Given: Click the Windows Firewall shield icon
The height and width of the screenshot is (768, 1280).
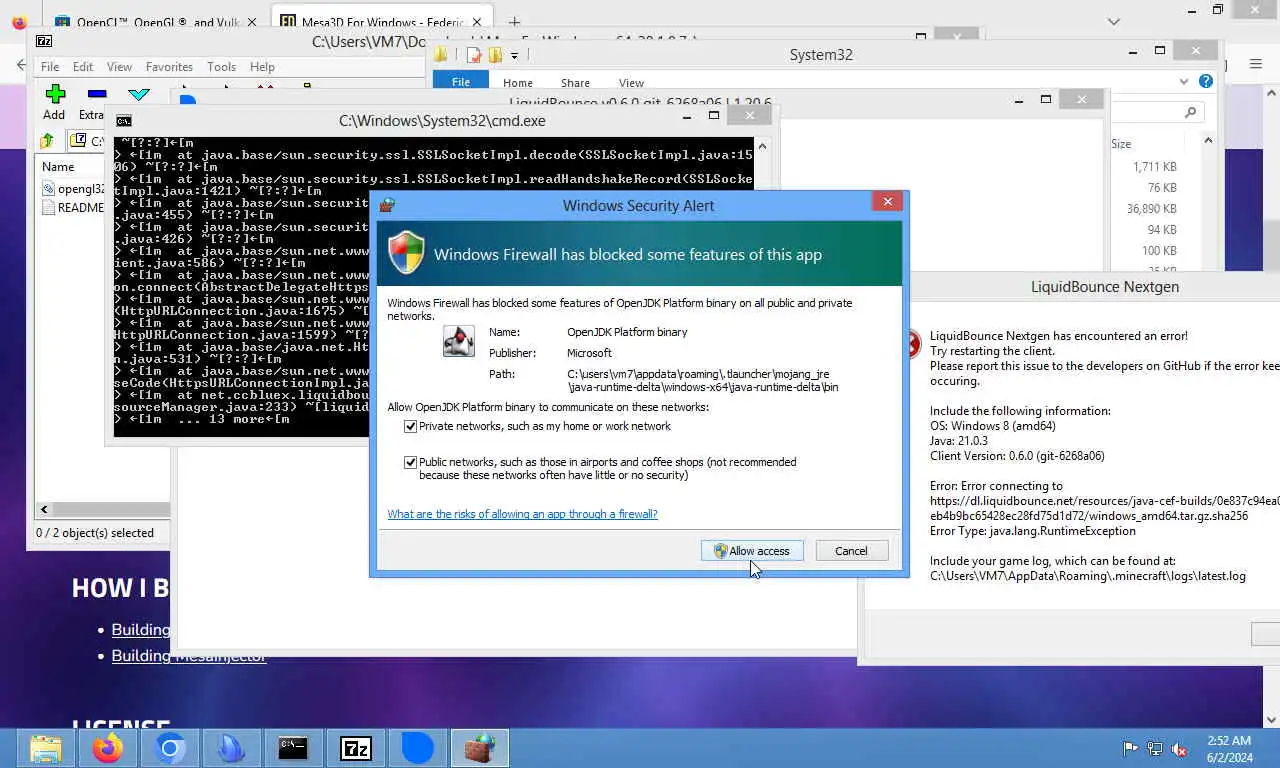Looking at the screenshot, I should click(406, 253).
